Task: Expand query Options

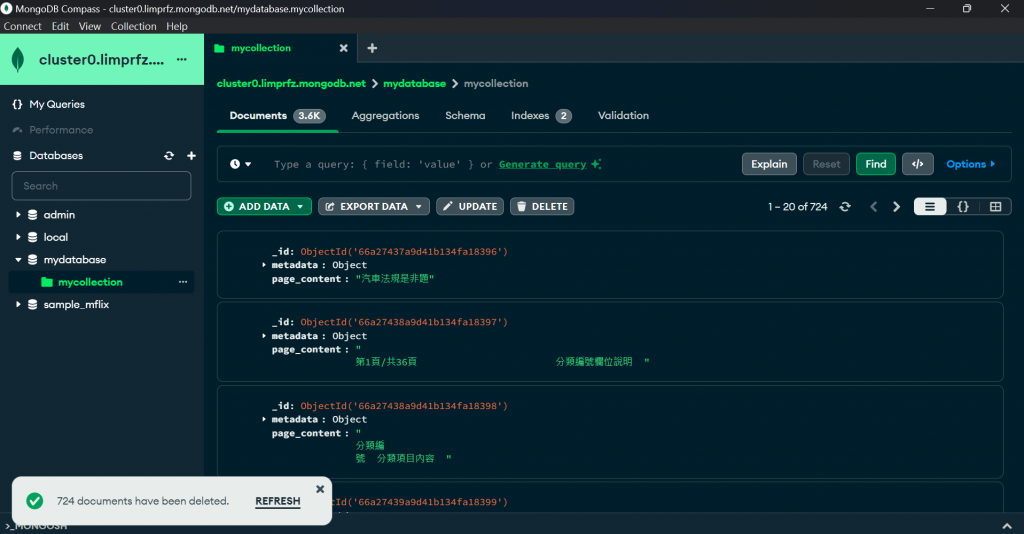Action: (970, 164)
